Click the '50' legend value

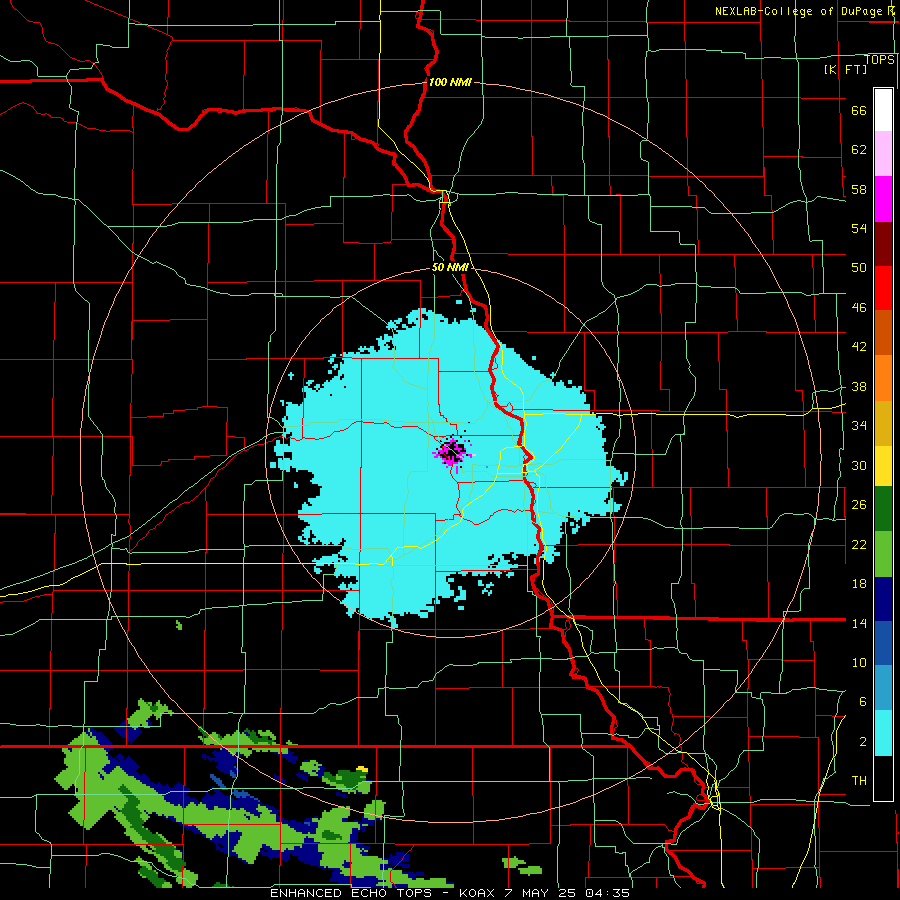[x=859, y=267]
